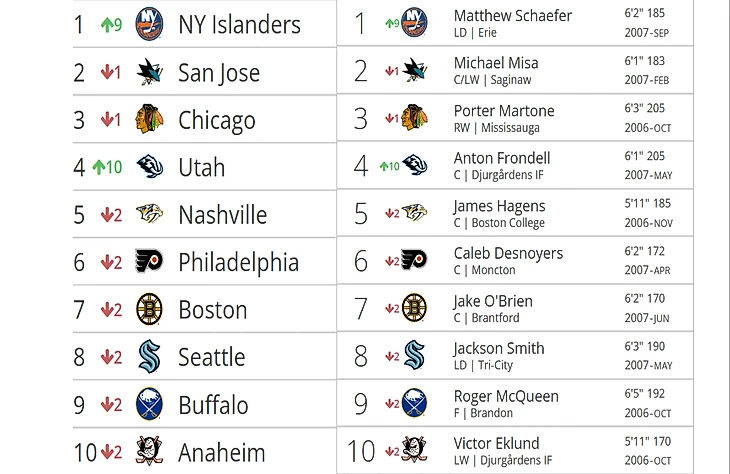Click the Chicago Blackhawks logo beside Chicago
The height and width of the screenshot is (474, 730).
[x=148, y=120]
